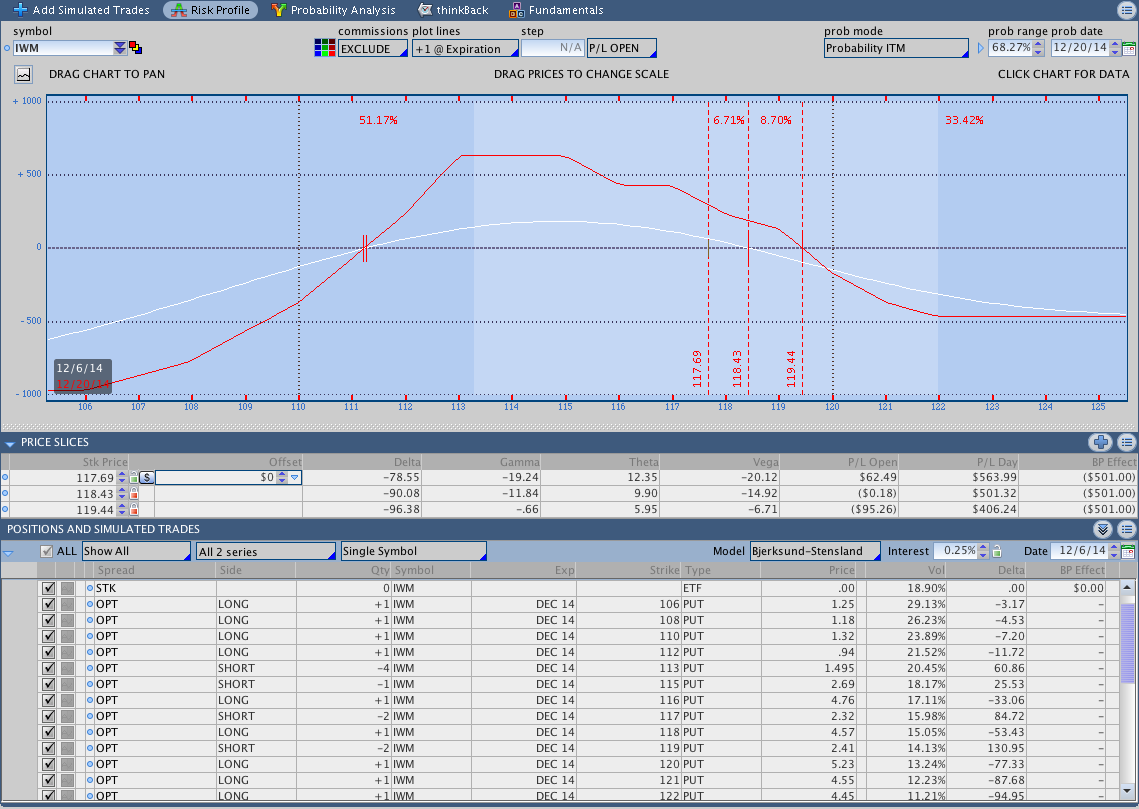Open the Fundamentals tab
1139x809 pixels.
click(556, 10)
